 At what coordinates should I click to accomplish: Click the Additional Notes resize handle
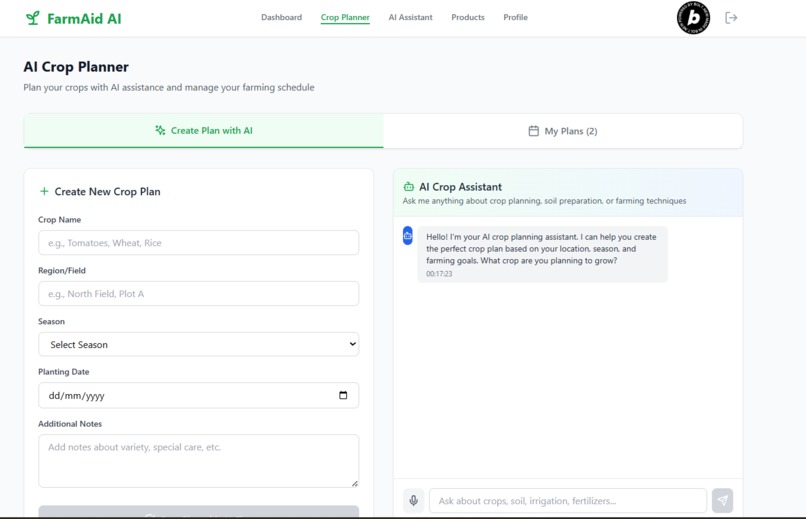tap(355, 483)
